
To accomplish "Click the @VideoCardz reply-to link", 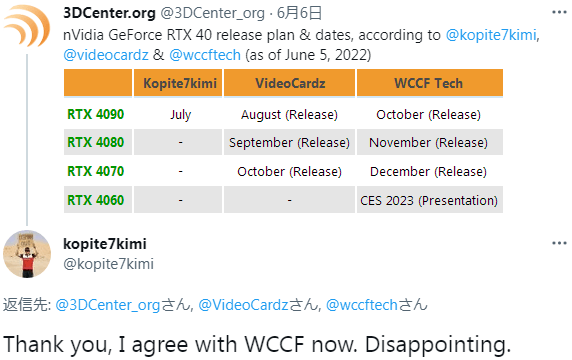I will (x=243, y=305).
